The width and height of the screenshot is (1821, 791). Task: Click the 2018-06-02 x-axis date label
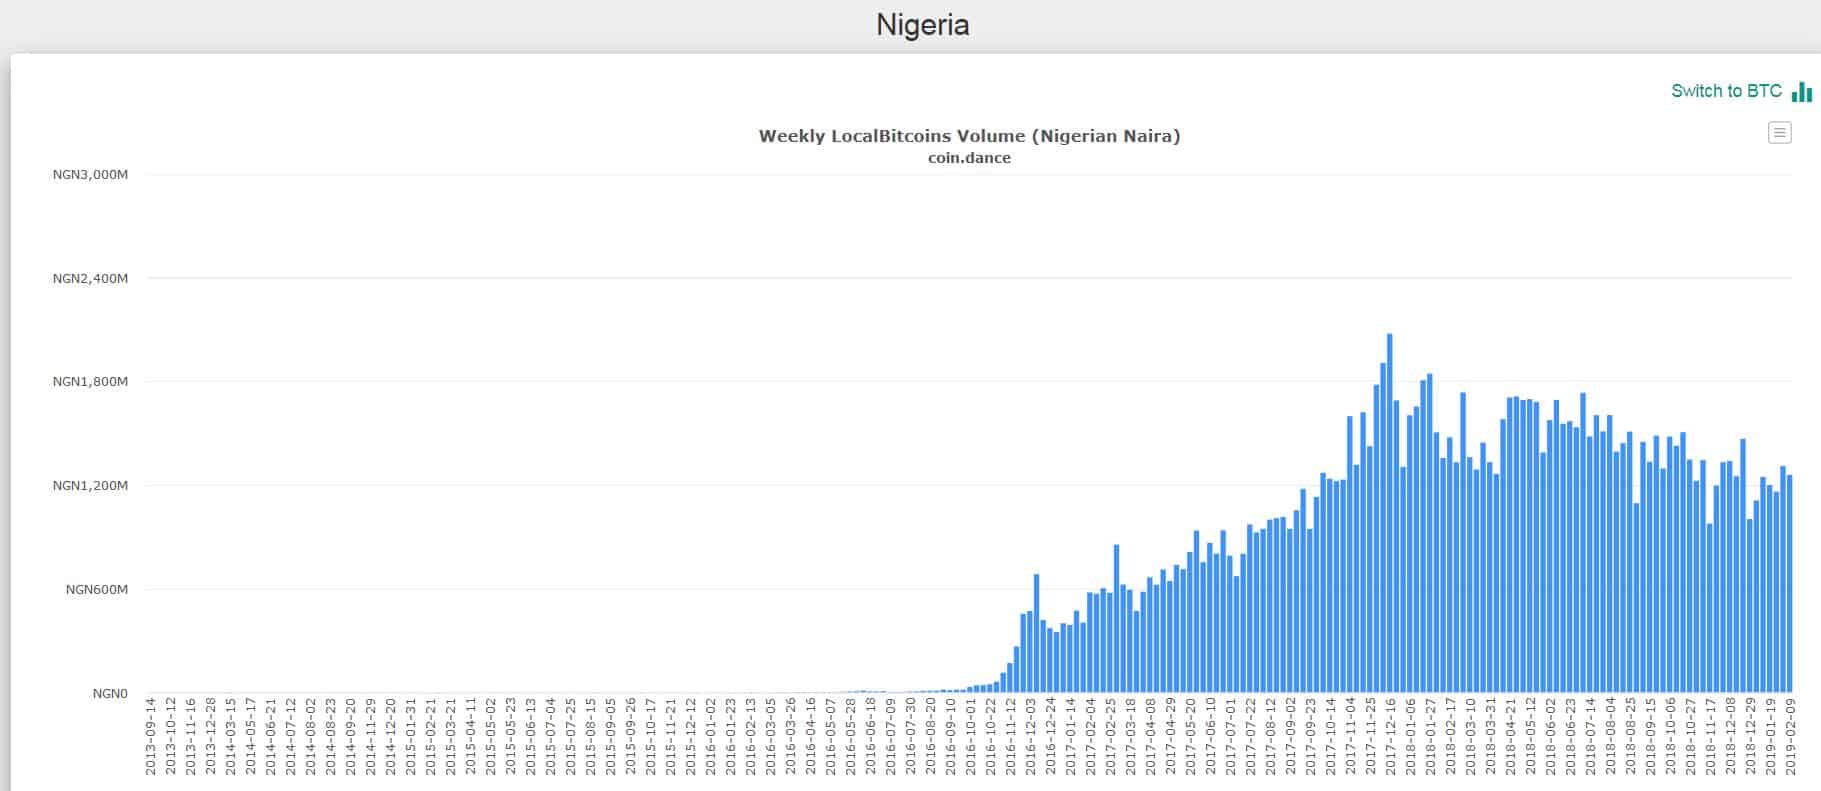[x=1550, y=736]
